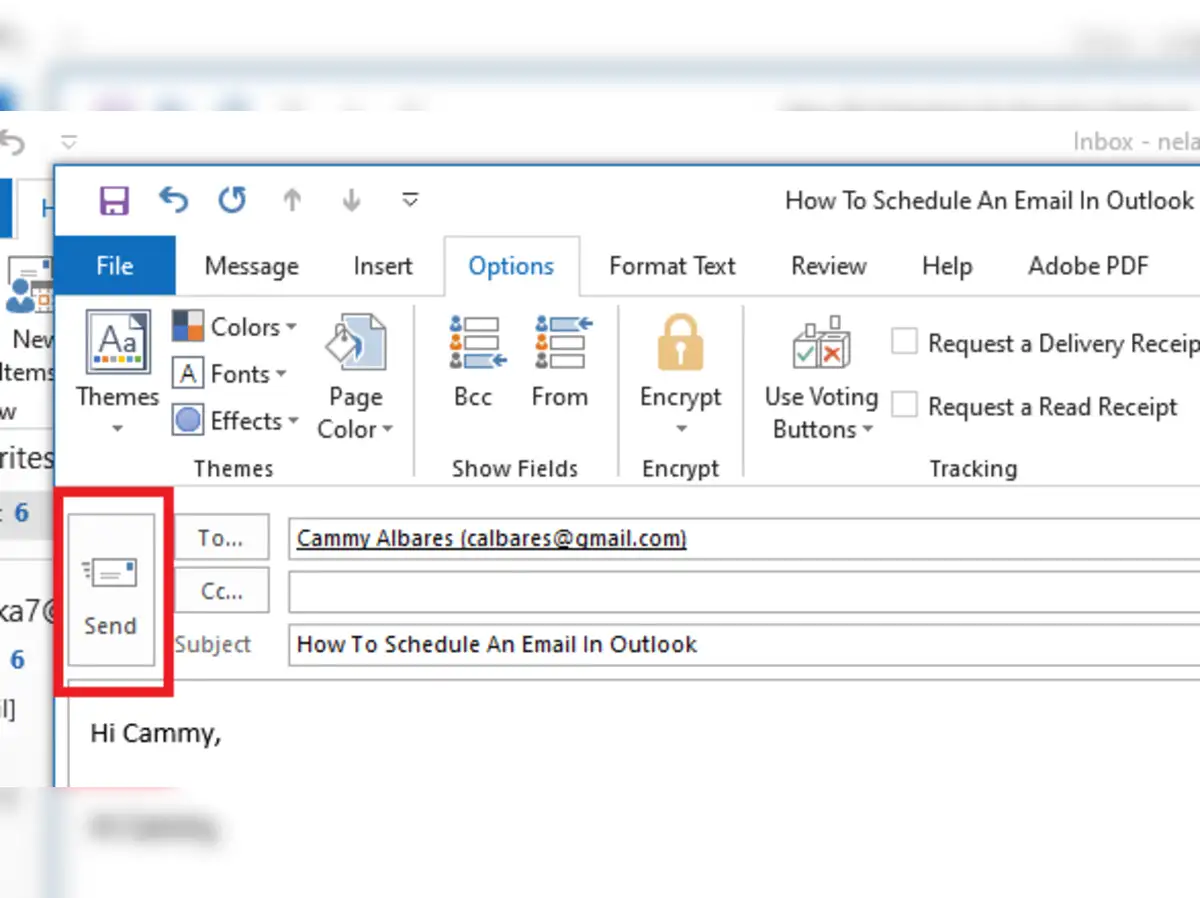Open main Outlook window quick access dropdown
1200x898 pixels.
coord(68,143)
